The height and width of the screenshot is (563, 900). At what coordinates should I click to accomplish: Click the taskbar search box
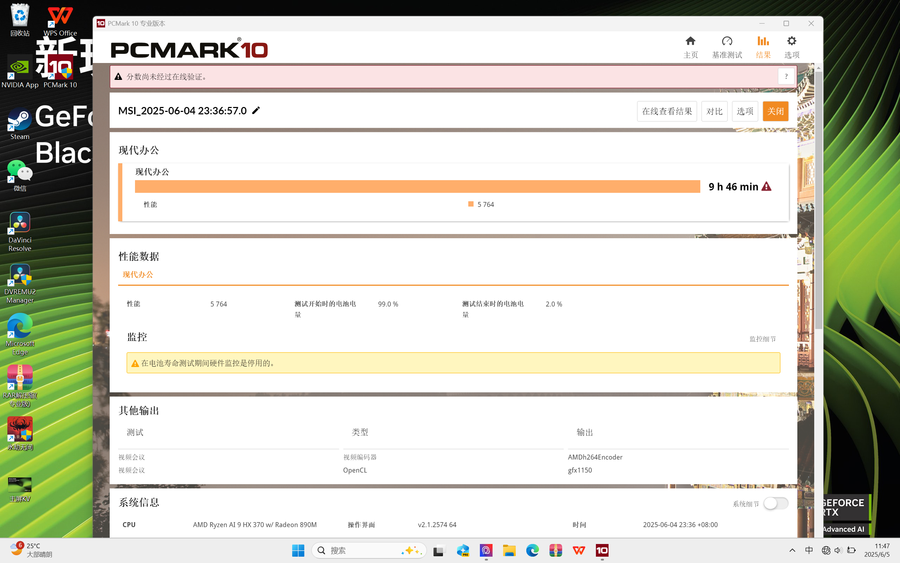tap(368, 550)
